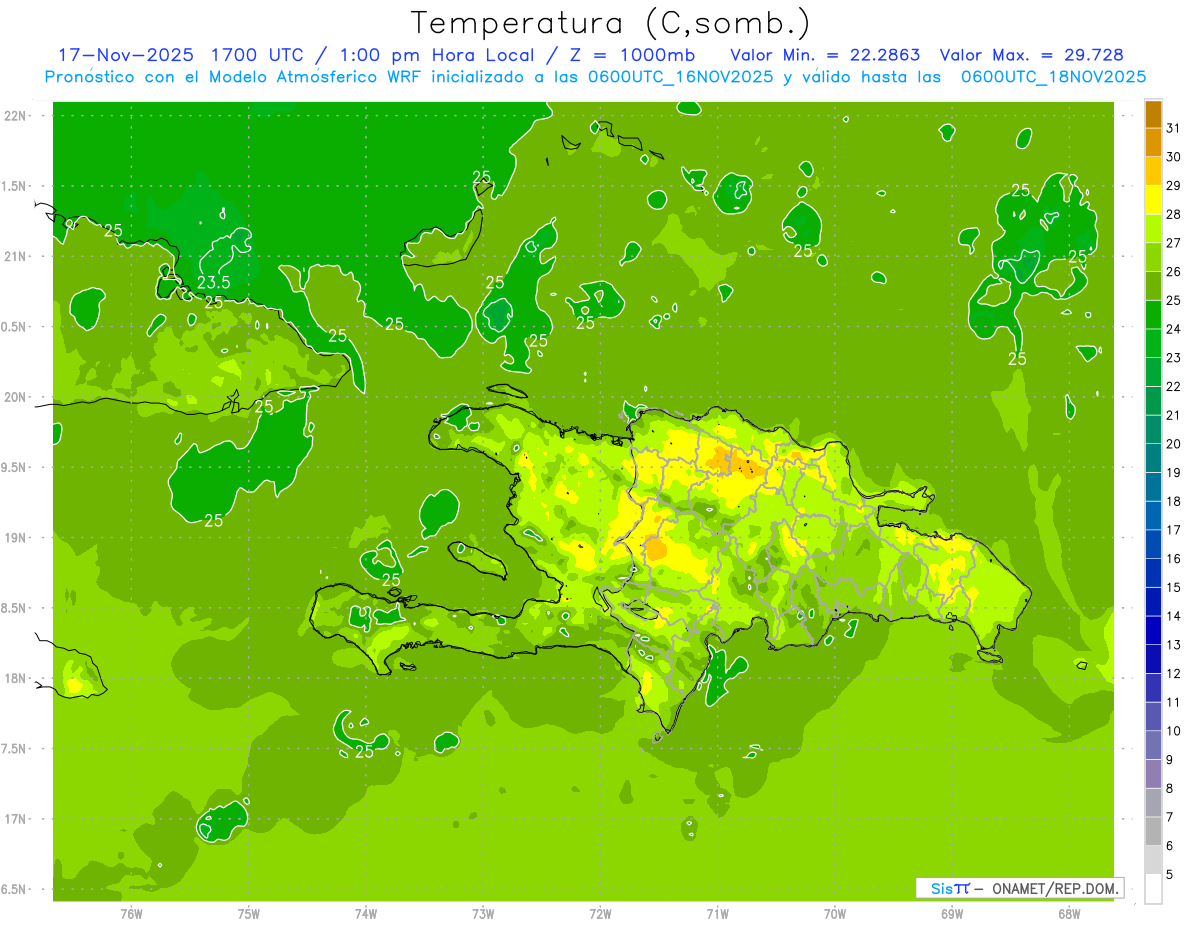Click the '70W' longitude axis label
This screenshot has height=927, width=1200.
click(835, 913)
